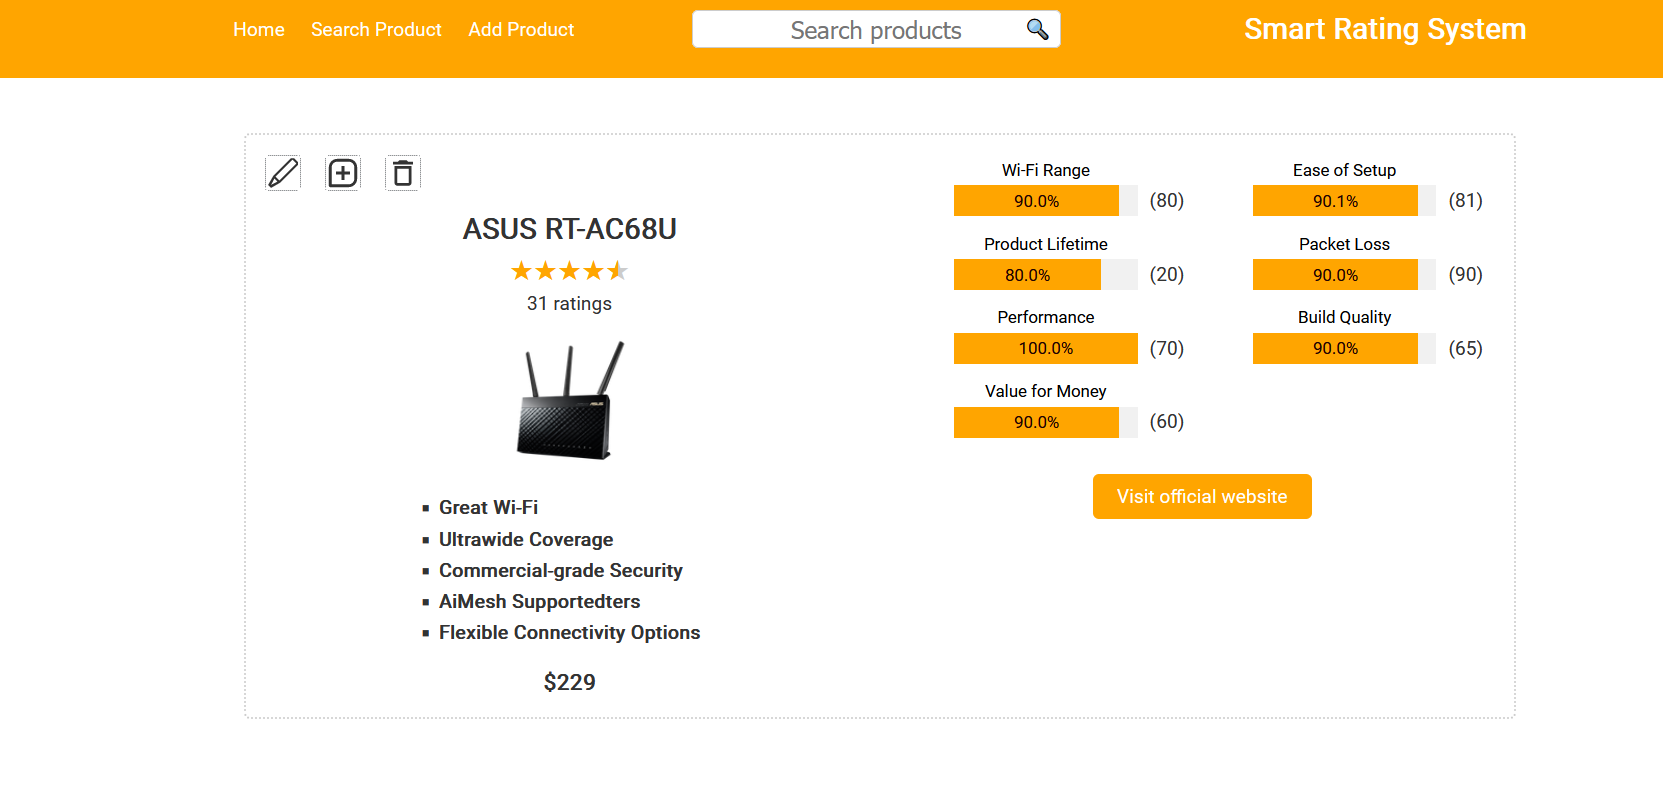Click the (60) Value for Money count
Image resolution: width=1663 pixels, height=812 pixels.
point(1167,421)
